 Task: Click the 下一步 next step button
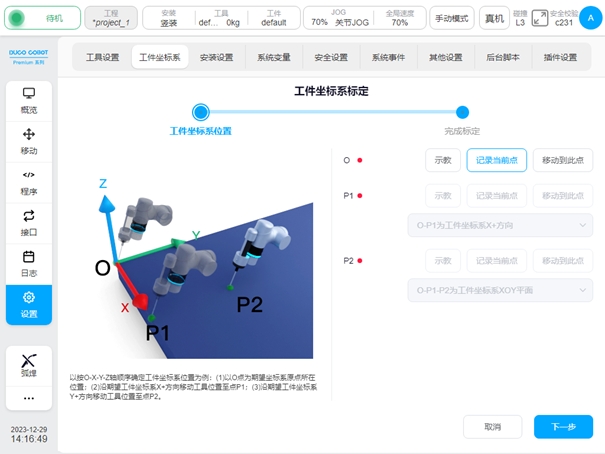point(563,426)
